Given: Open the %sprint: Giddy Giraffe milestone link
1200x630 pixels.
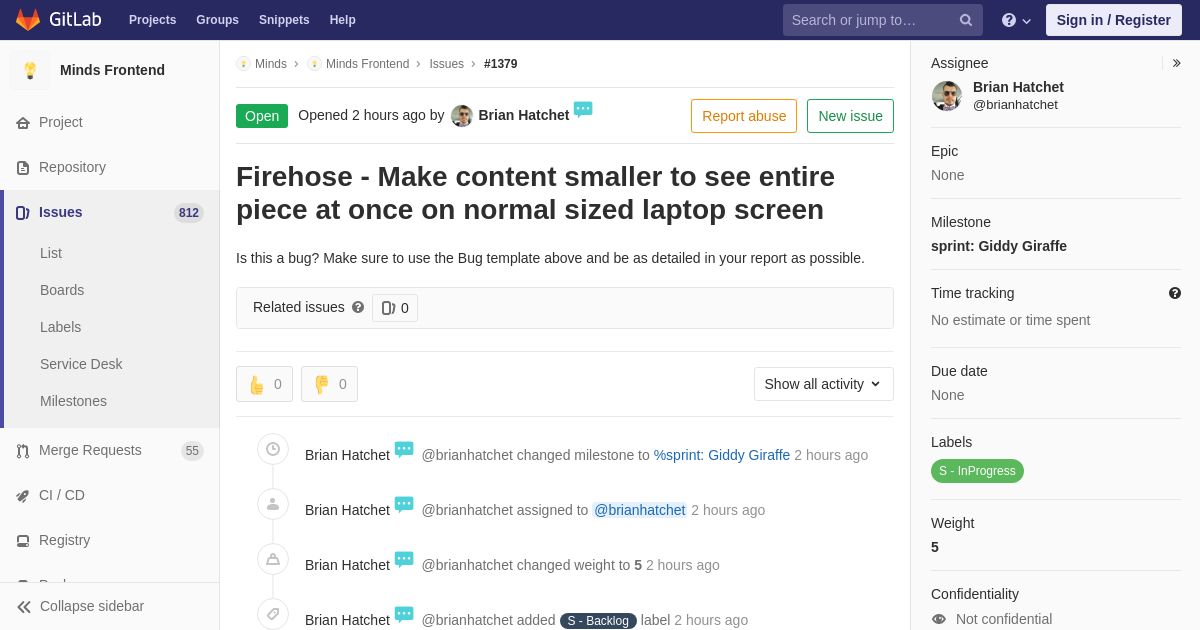Looking at the screenshot, I should pos(722,455).
